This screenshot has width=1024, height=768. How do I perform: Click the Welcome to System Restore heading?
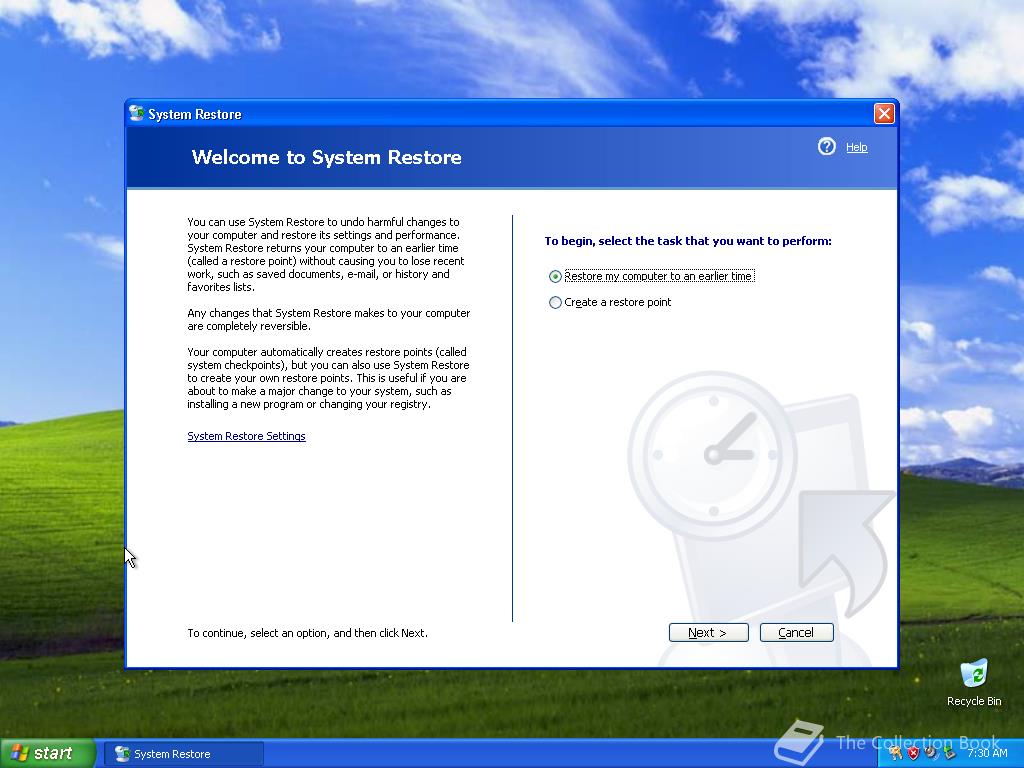[x=327, y=157]
